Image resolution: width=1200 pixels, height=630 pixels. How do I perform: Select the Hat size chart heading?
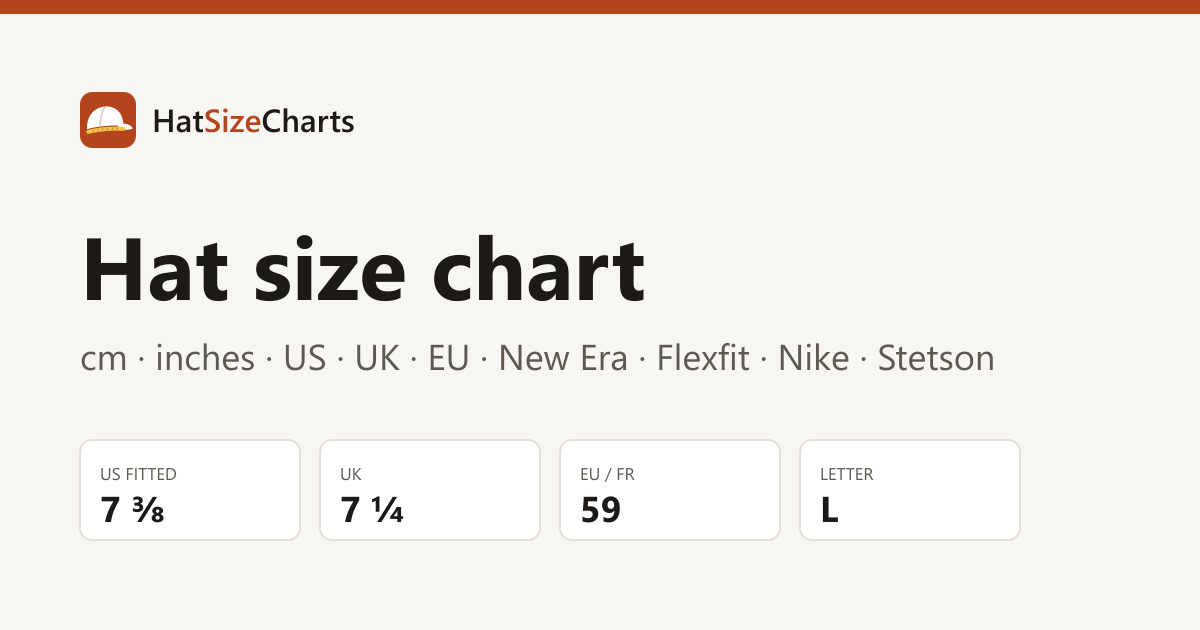[x=363, y=270]
